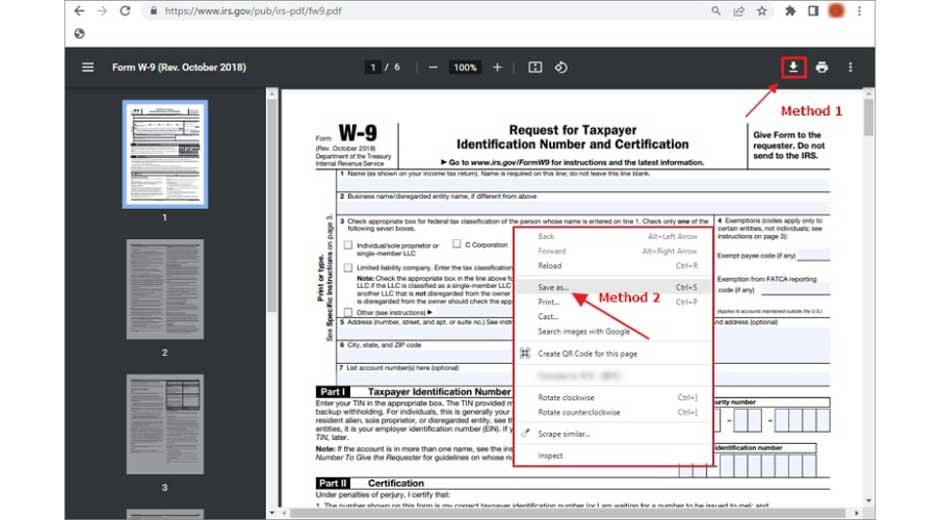Click the page 2 thumbnail
Image resolution: width=940 pixels, height=520 pixels.
click(x=165, y=289)
